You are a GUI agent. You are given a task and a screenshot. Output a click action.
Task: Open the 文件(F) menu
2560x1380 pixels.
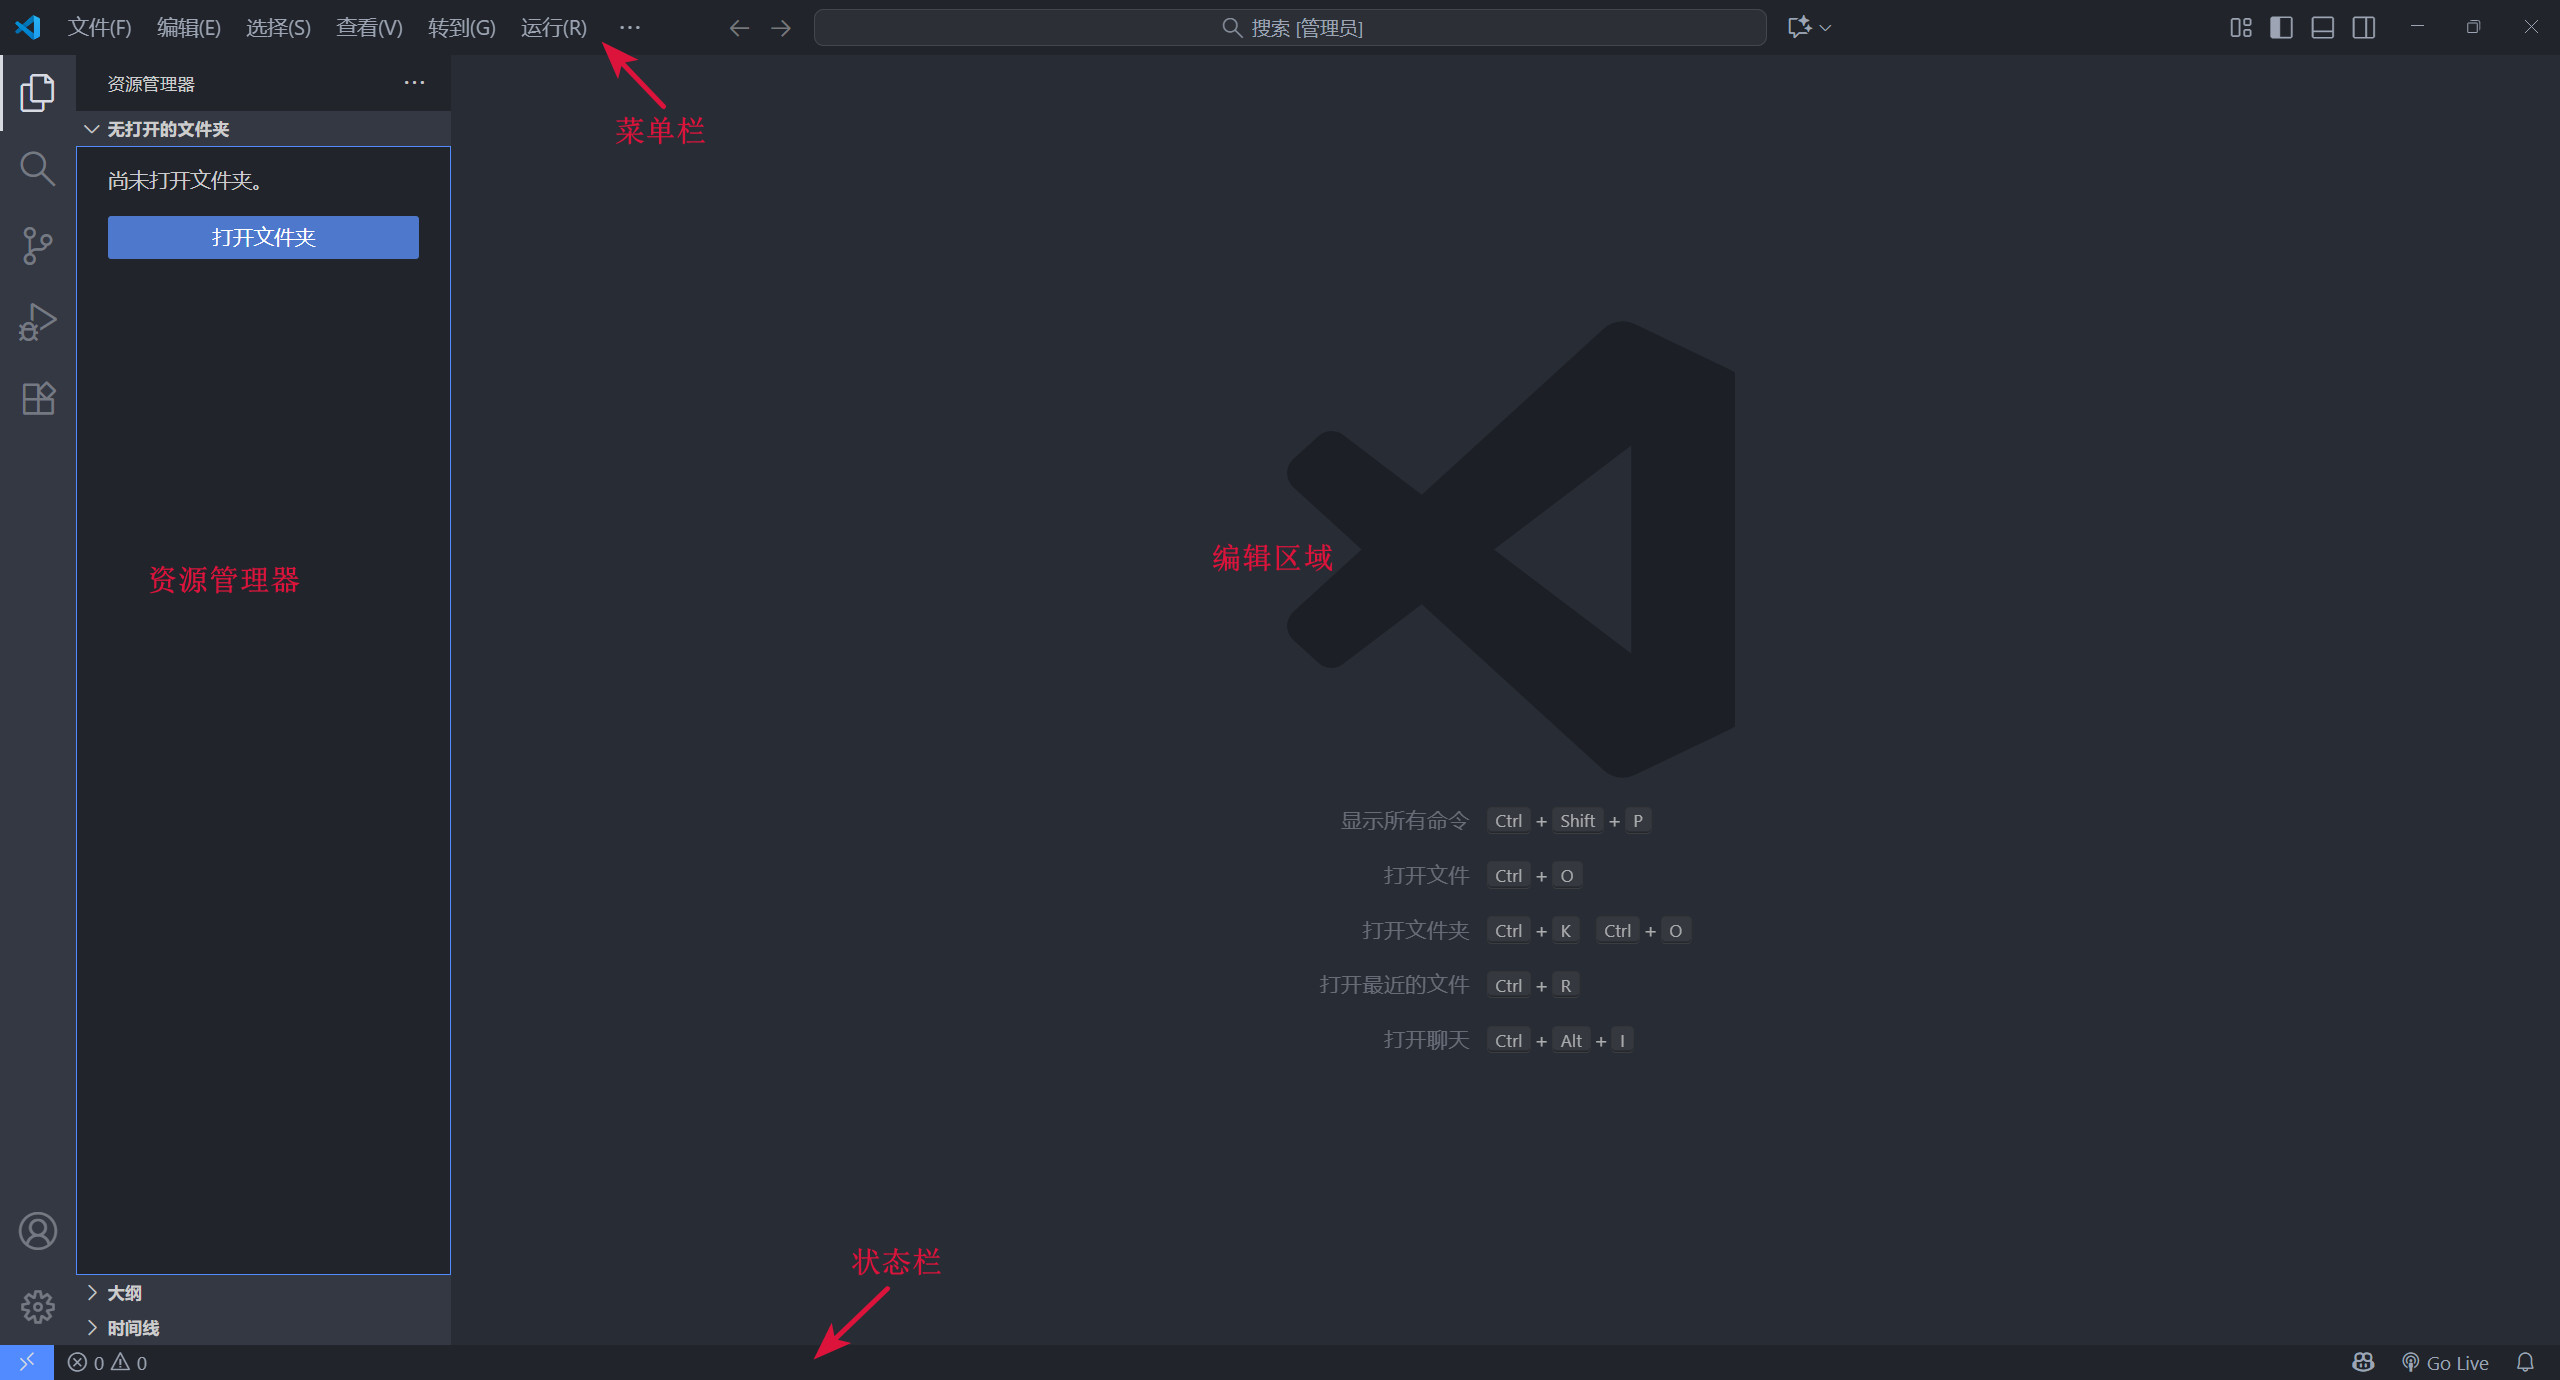click(99, 28)
